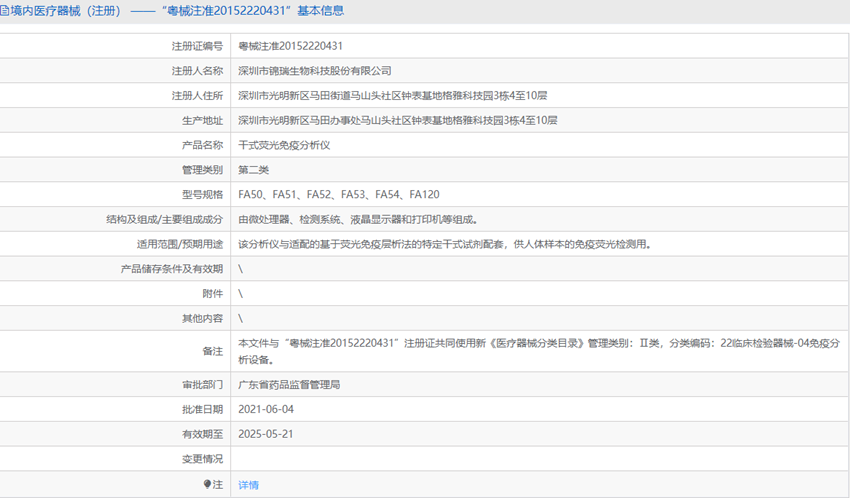Click the label 产品名称
The height and width of the screenshot is (498, 850).
[202, 145]
